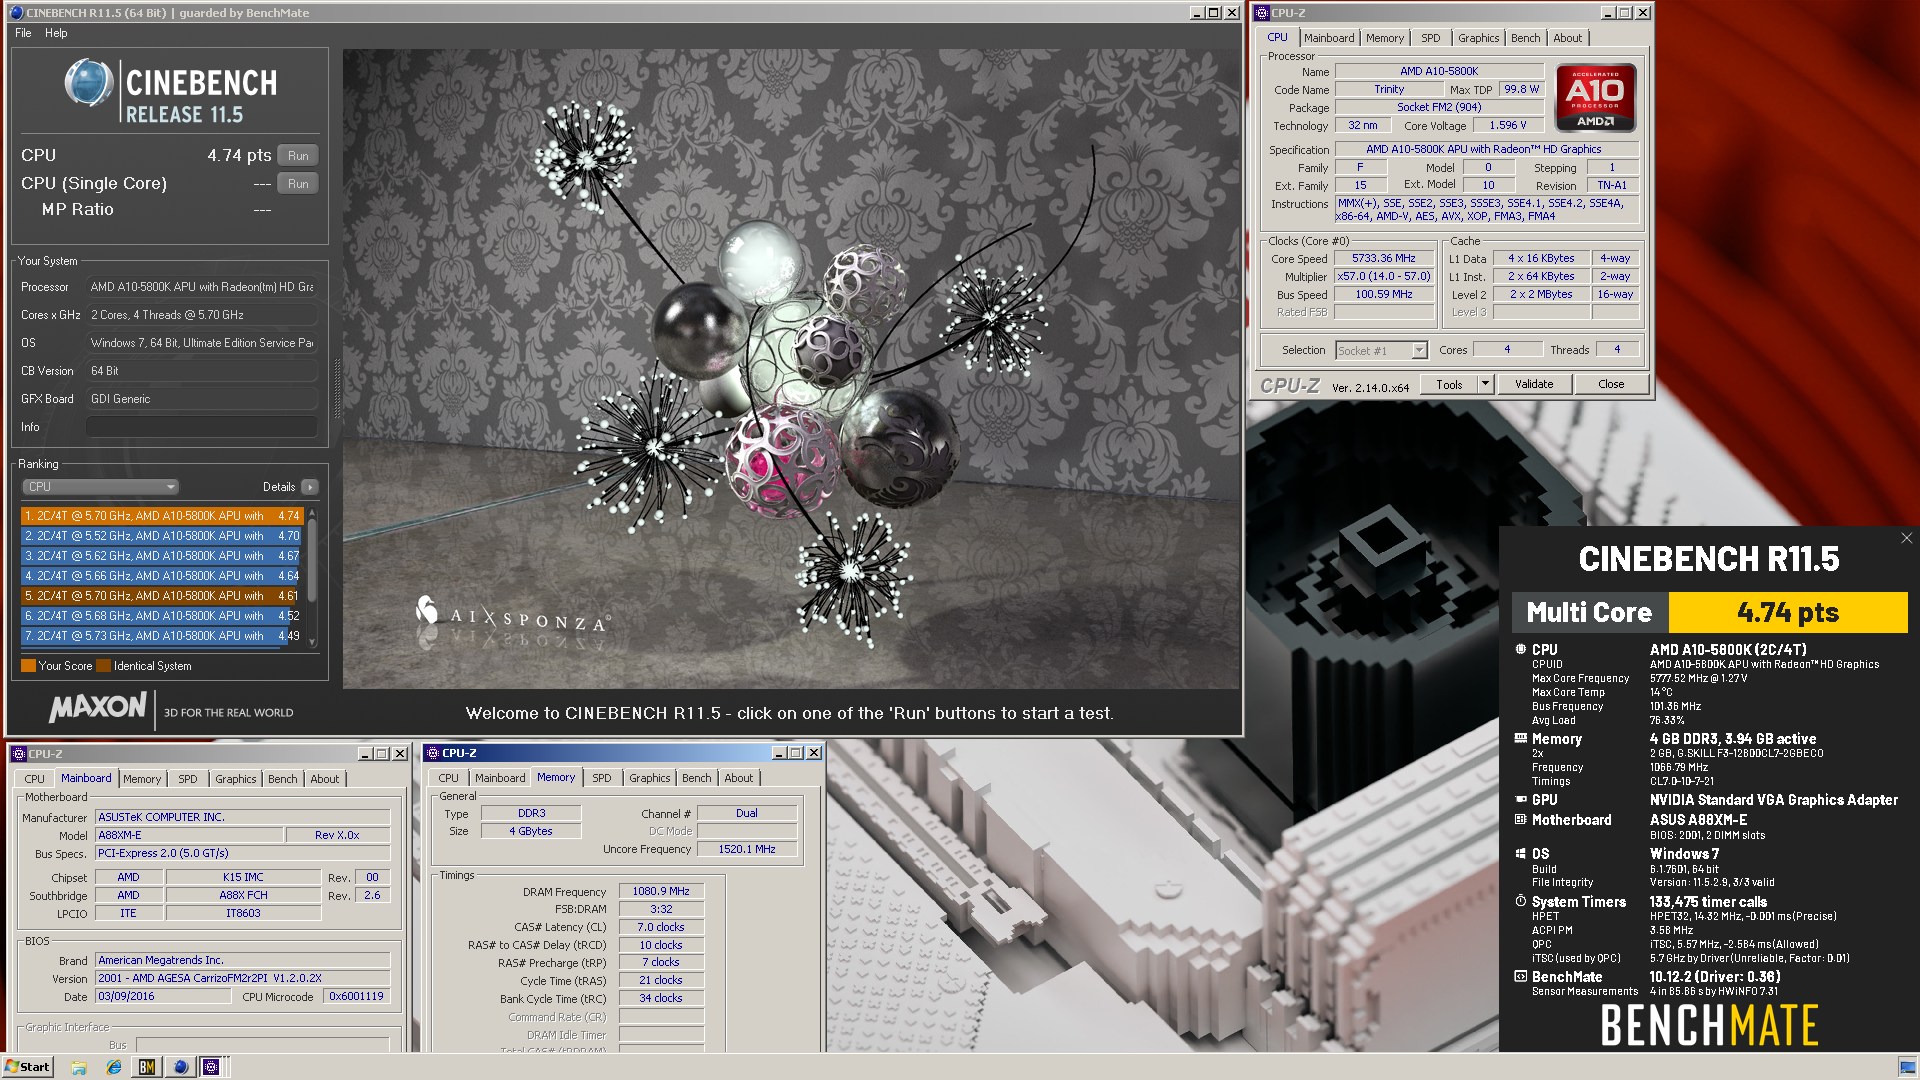Click the MAXON logo in Cinebench

click(x=98, y=708)
